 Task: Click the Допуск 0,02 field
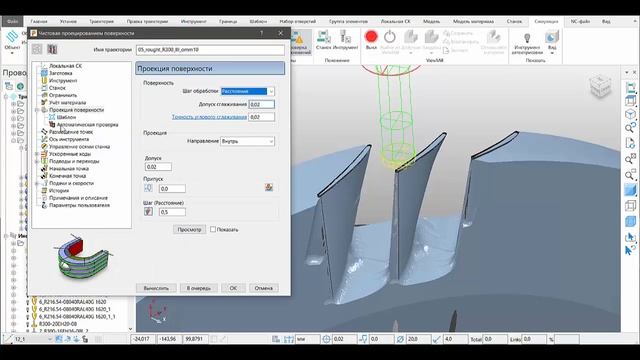[x=158, y=167]
